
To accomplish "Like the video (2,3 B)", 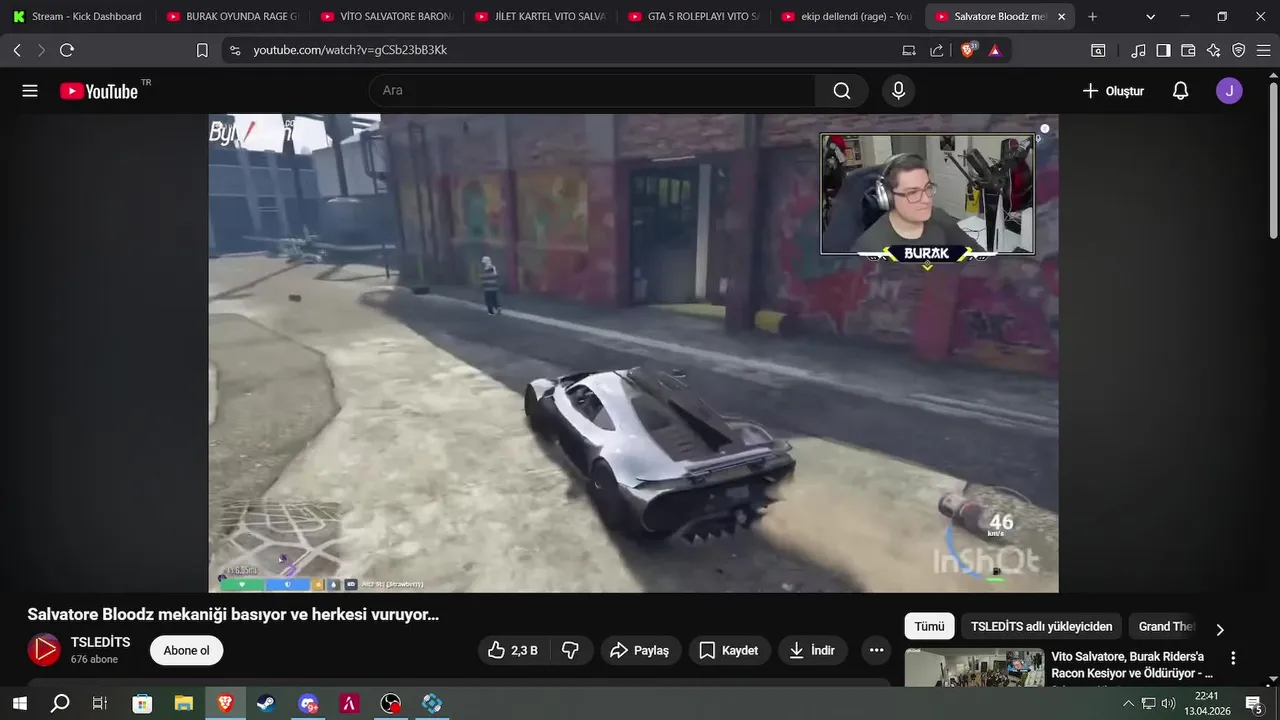I will (x=513, y=650).
